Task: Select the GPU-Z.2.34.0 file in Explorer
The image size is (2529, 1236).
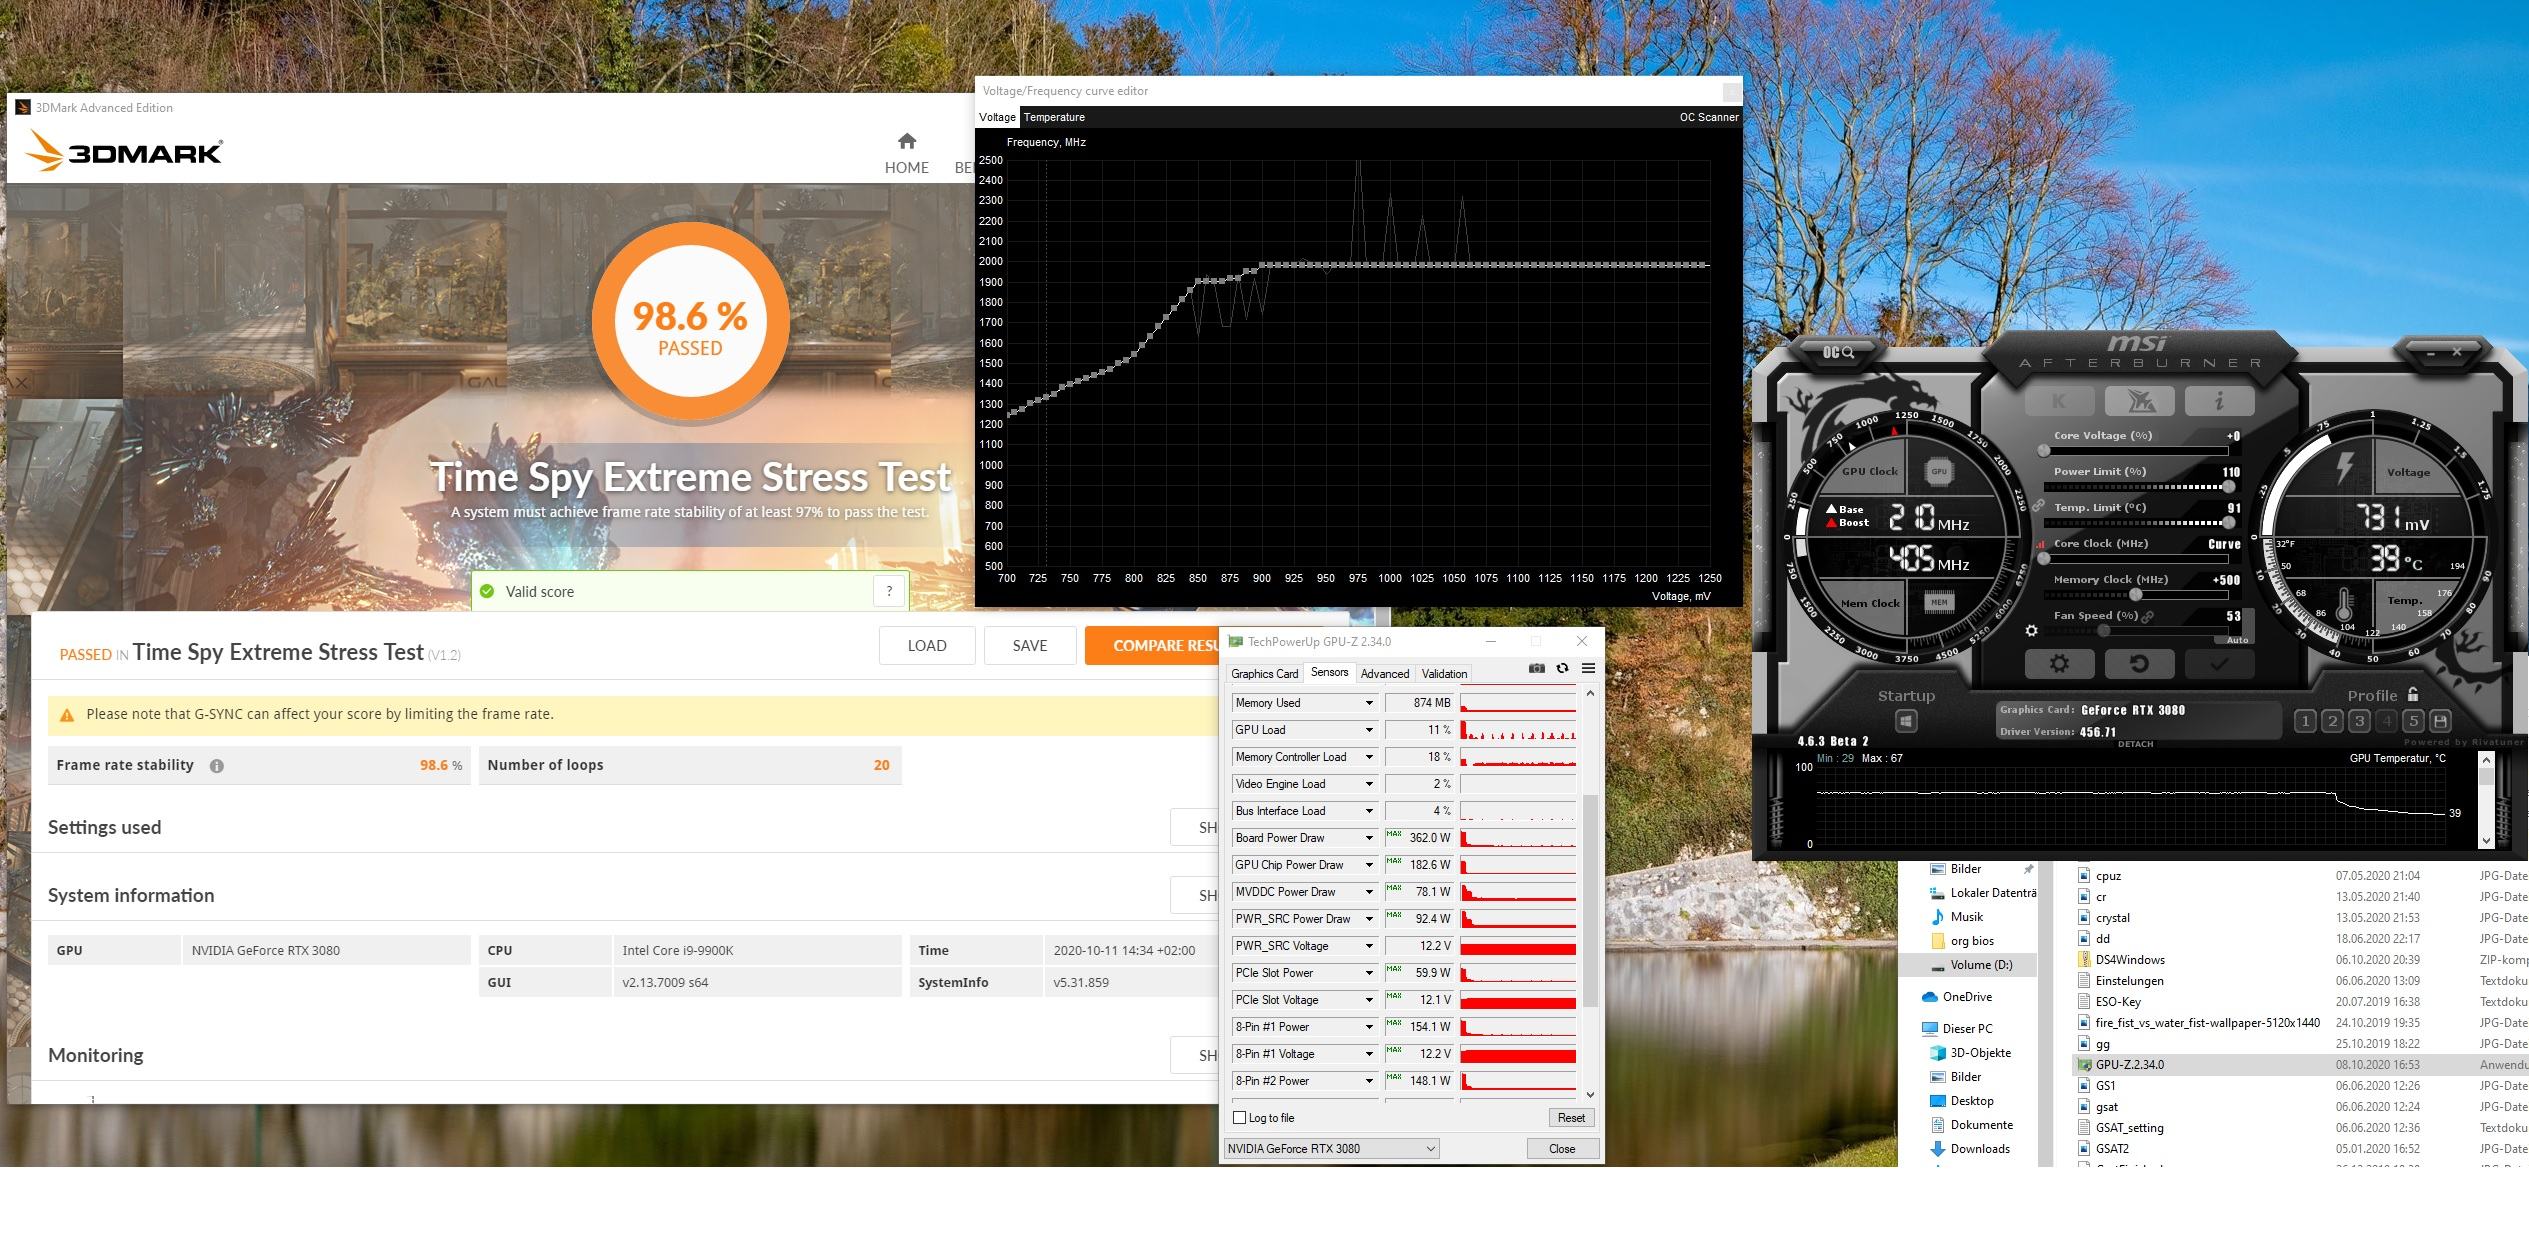Action: tap(2130, 1065)
